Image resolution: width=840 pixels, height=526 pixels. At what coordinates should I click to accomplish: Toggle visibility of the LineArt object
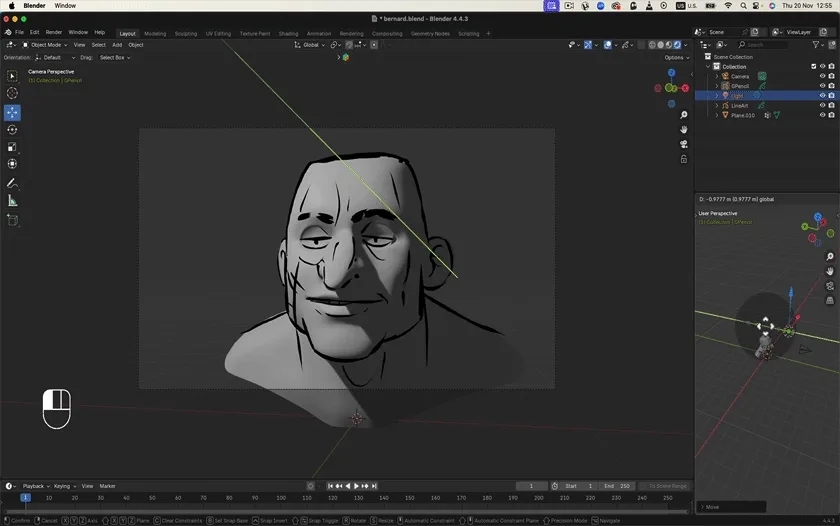coord(822,105)
